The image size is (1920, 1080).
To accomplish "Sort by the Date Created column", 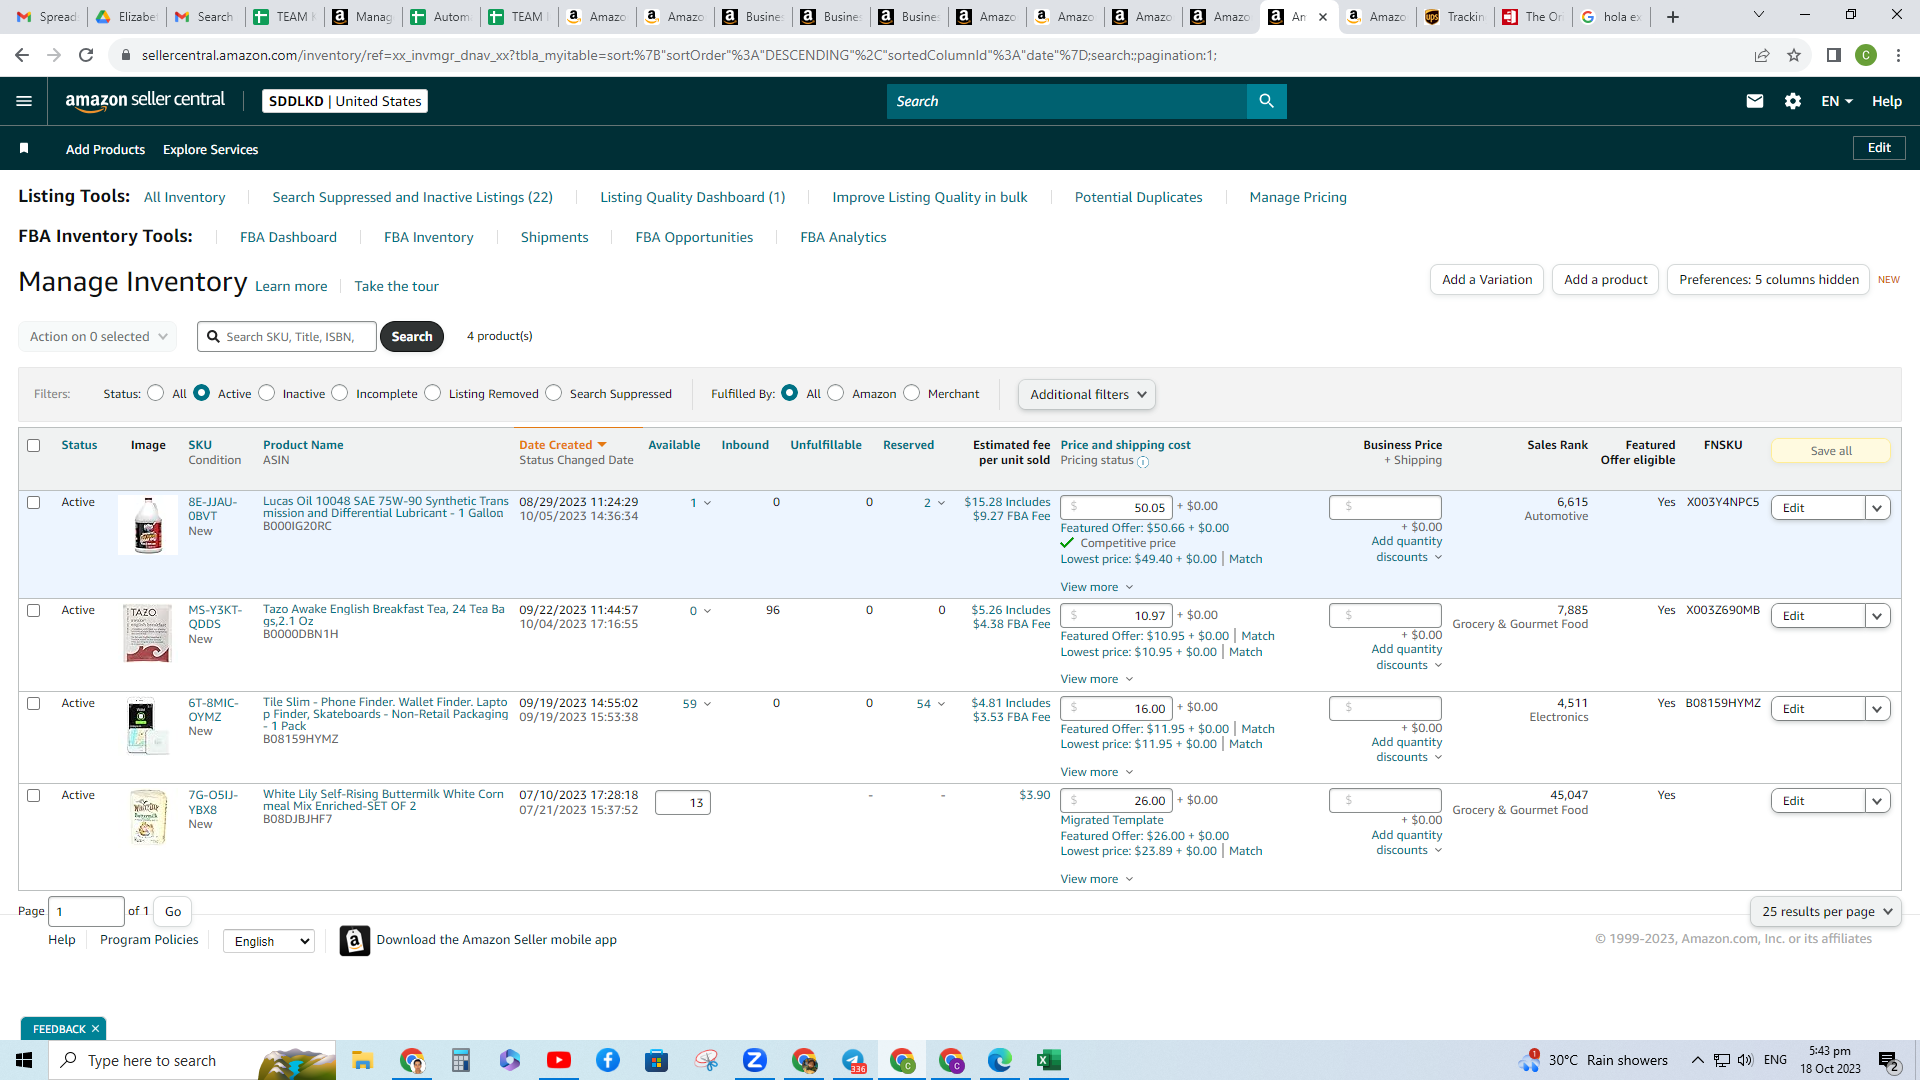I will coord(563,445).
